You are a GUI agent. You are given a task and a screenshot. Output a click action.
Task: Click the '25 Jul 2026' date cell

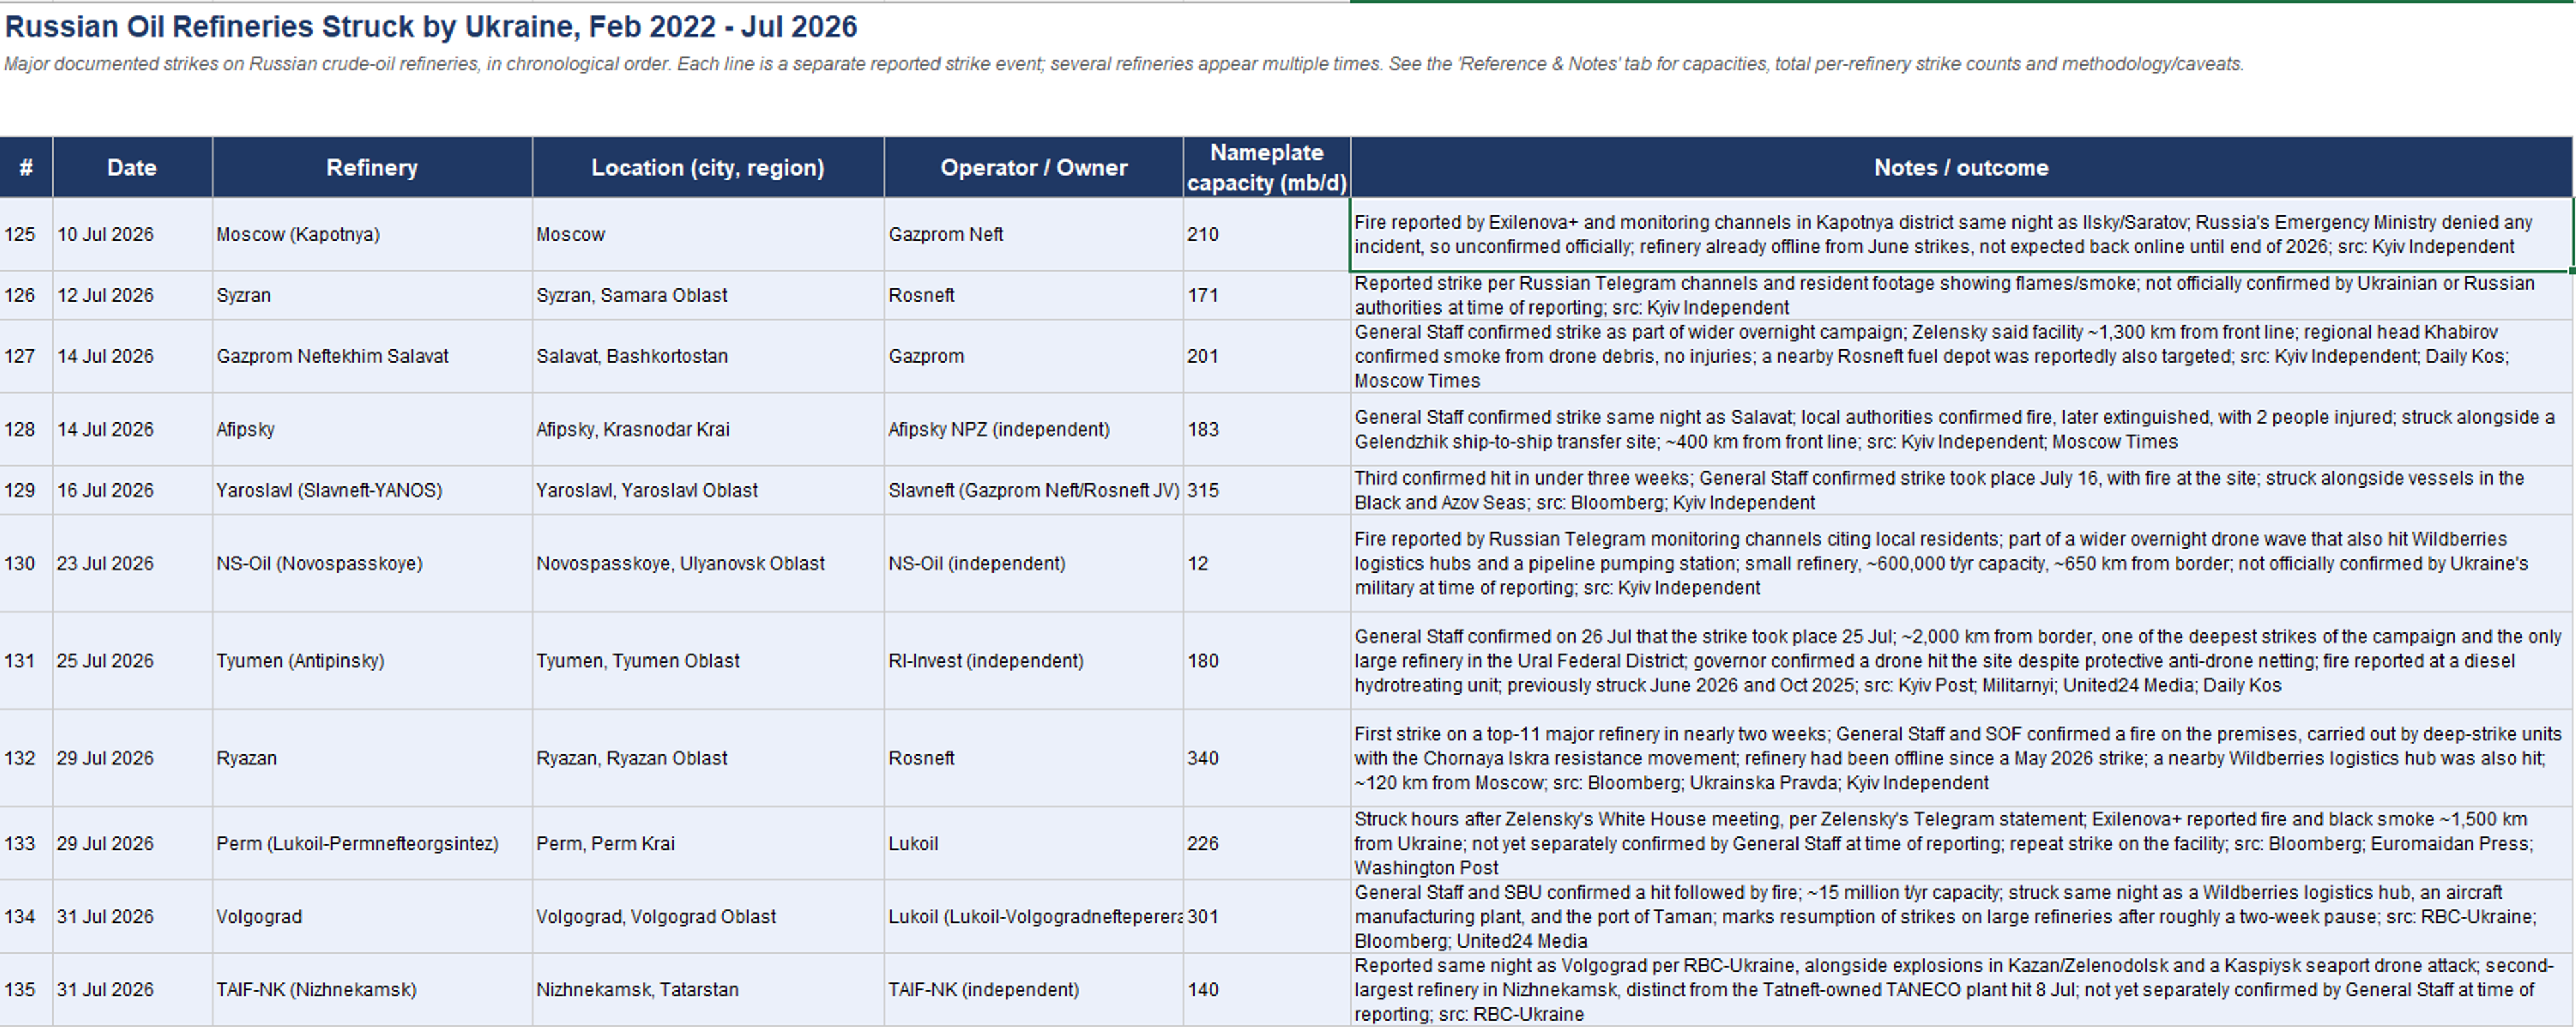(132, 661)
